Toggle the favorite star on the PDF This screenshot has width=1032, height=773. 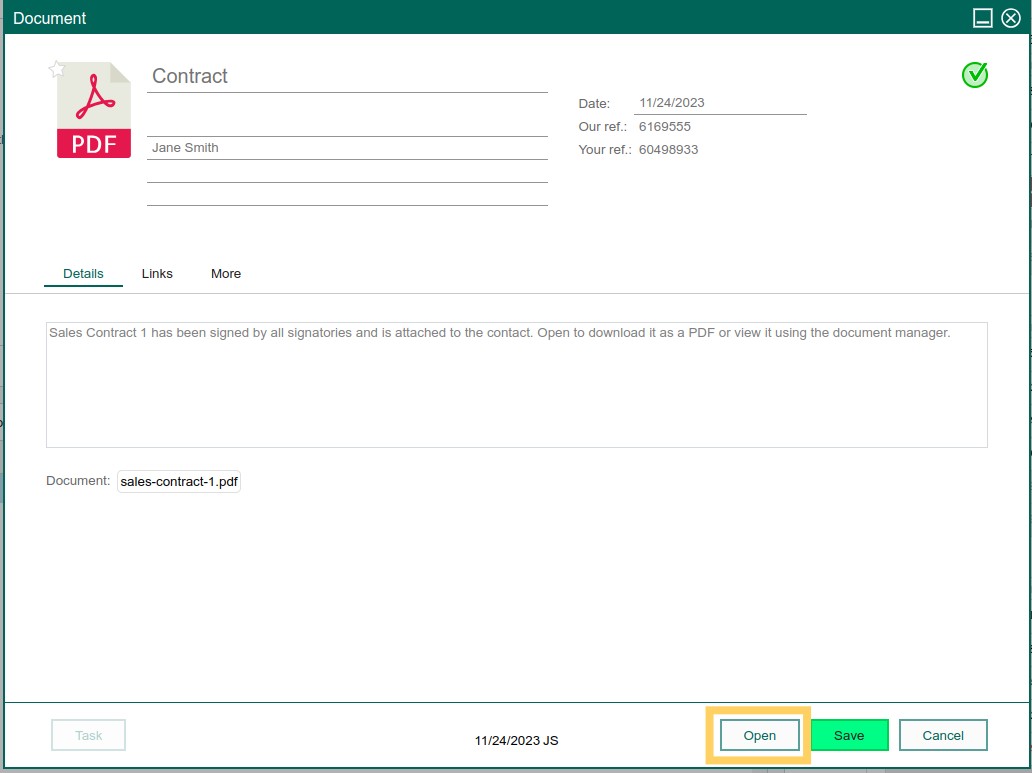pyautogui.click(x=57, y=69)
